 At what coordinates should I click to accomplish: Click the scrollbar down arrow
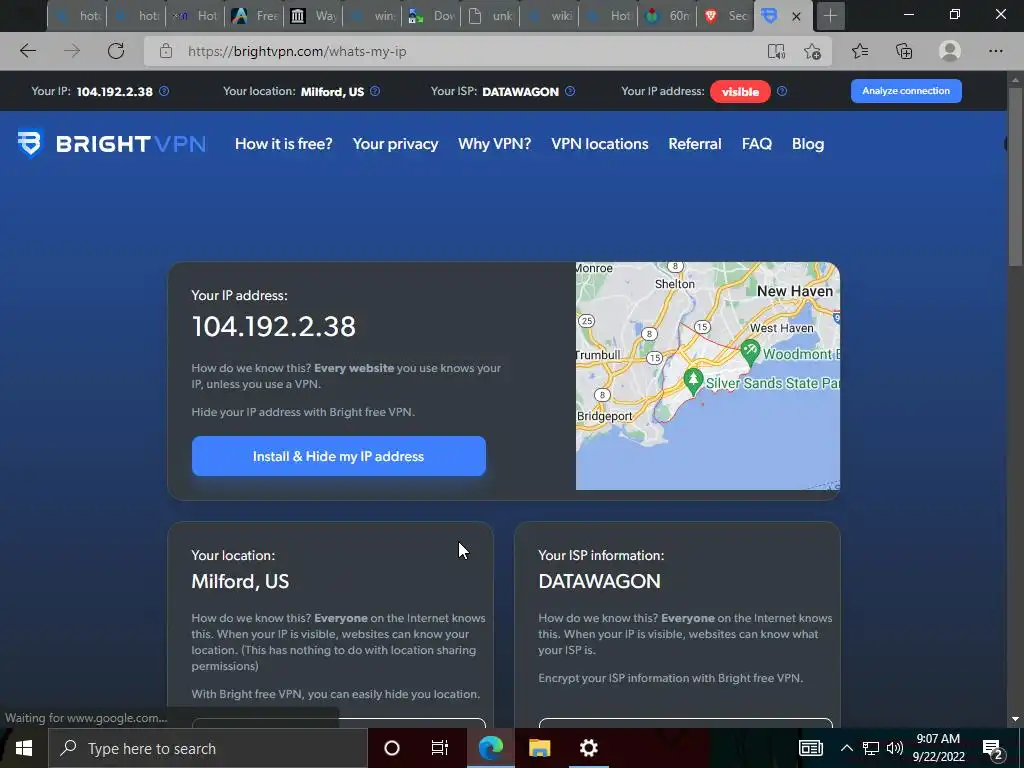click(x=1015, y=719)
